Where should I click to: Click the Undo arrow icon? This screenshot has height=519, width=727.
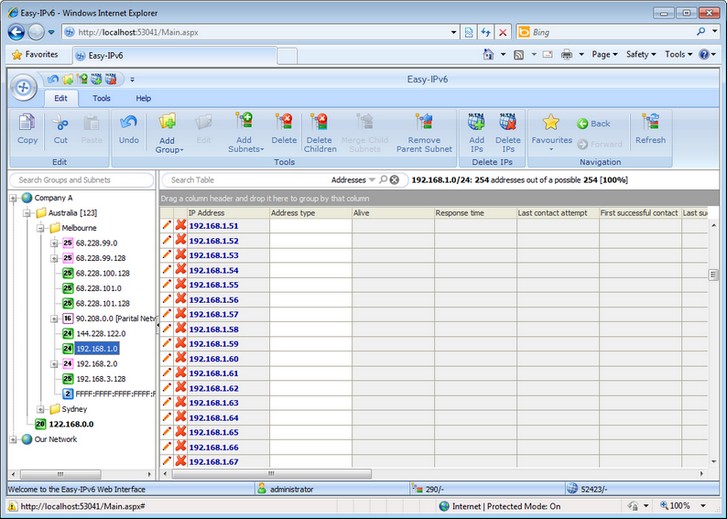(x=128, y=122)
